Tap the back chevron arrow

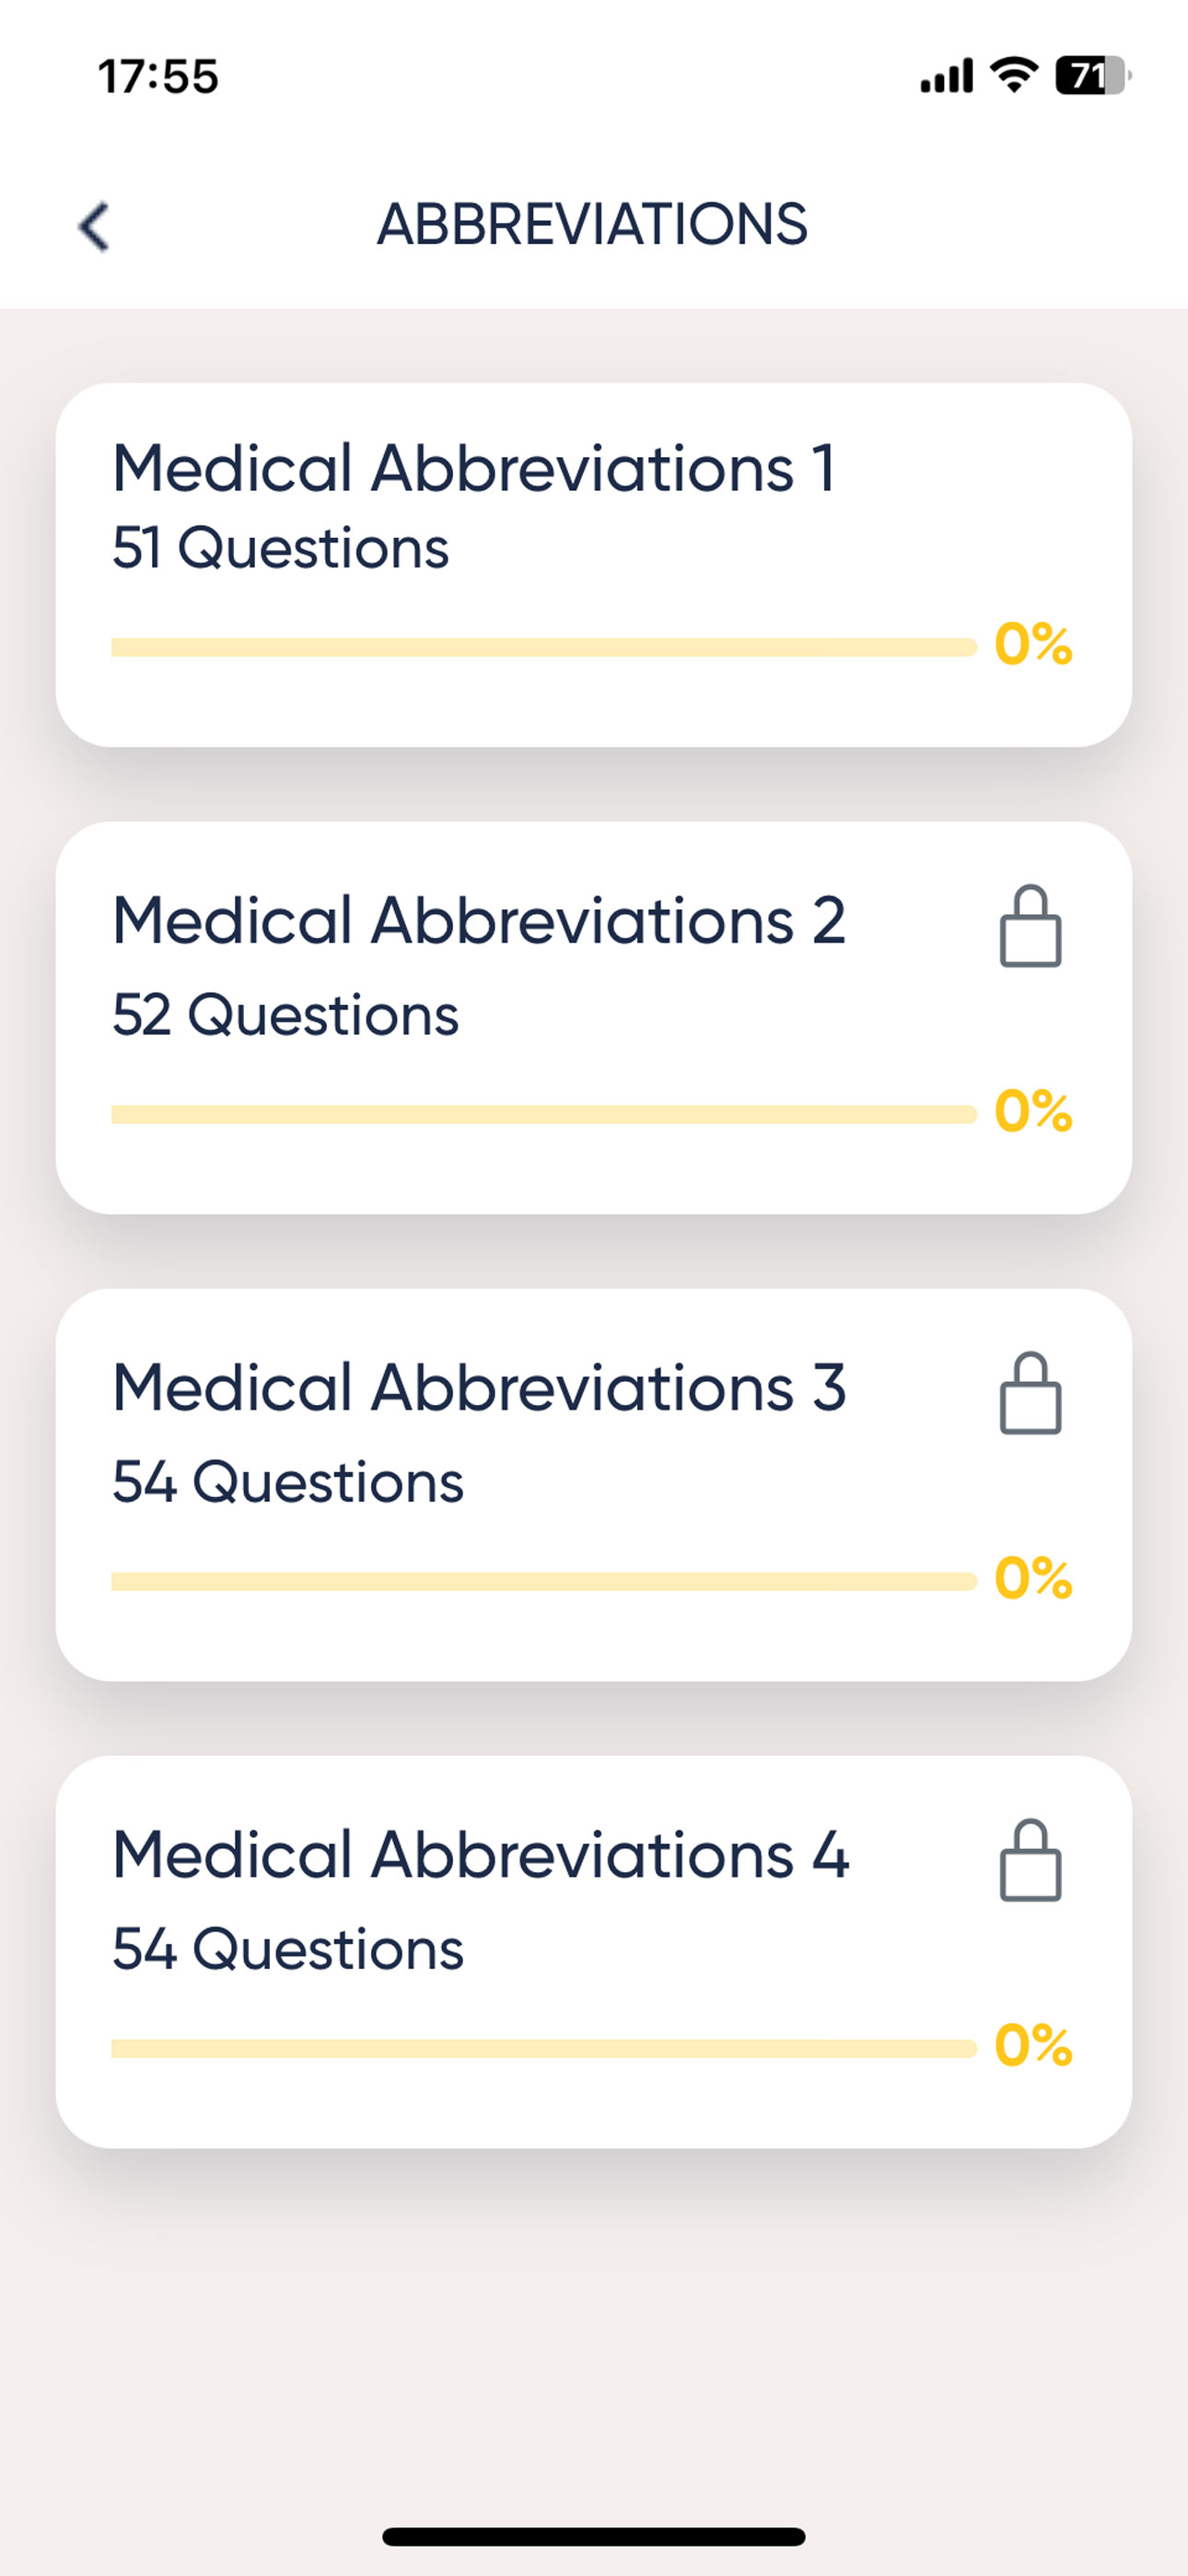94,226
